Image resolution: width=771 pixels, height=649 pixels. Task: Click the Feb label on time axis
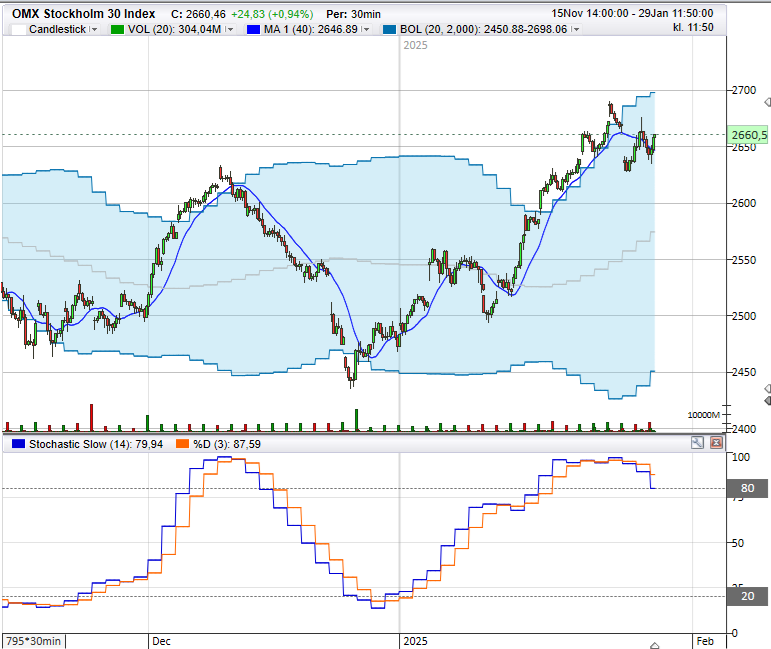tap(705, 641)
